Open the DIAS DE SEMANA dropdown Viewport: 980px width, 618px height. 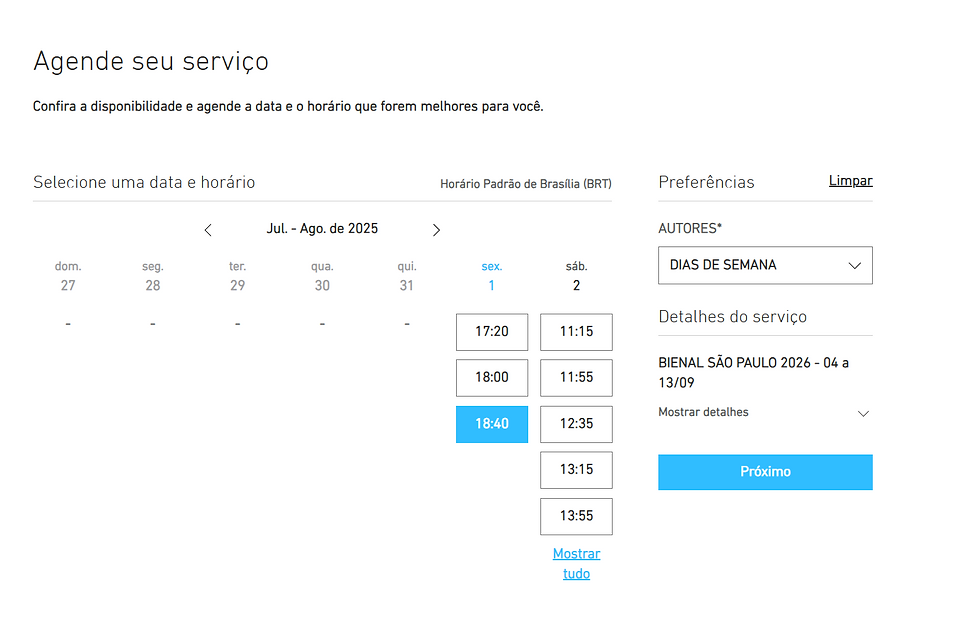click(765, 265)
